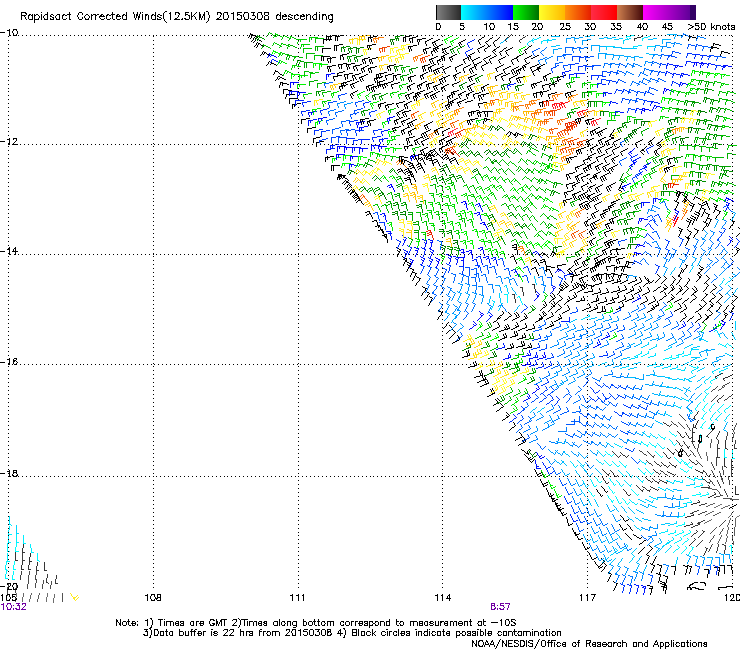740x650 pixels.
Task: Click the '25' legend tick label
Action: (565, 27)
